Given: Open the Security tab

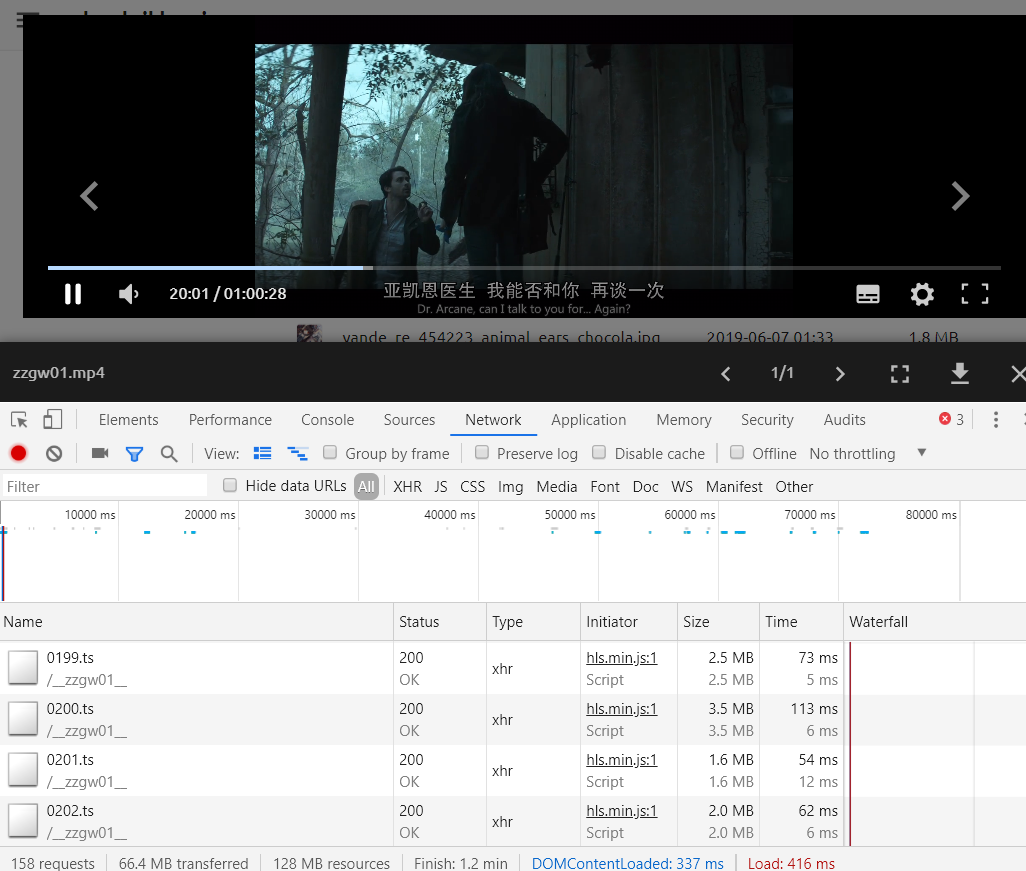Looking at the screenshot, I should tap(767, 419).
